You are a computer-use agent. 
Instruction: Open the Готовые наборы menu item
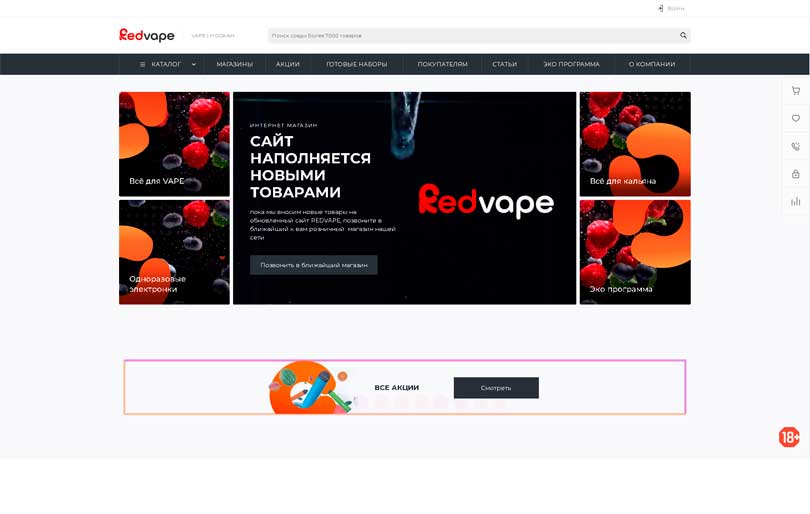click(356, 65)
